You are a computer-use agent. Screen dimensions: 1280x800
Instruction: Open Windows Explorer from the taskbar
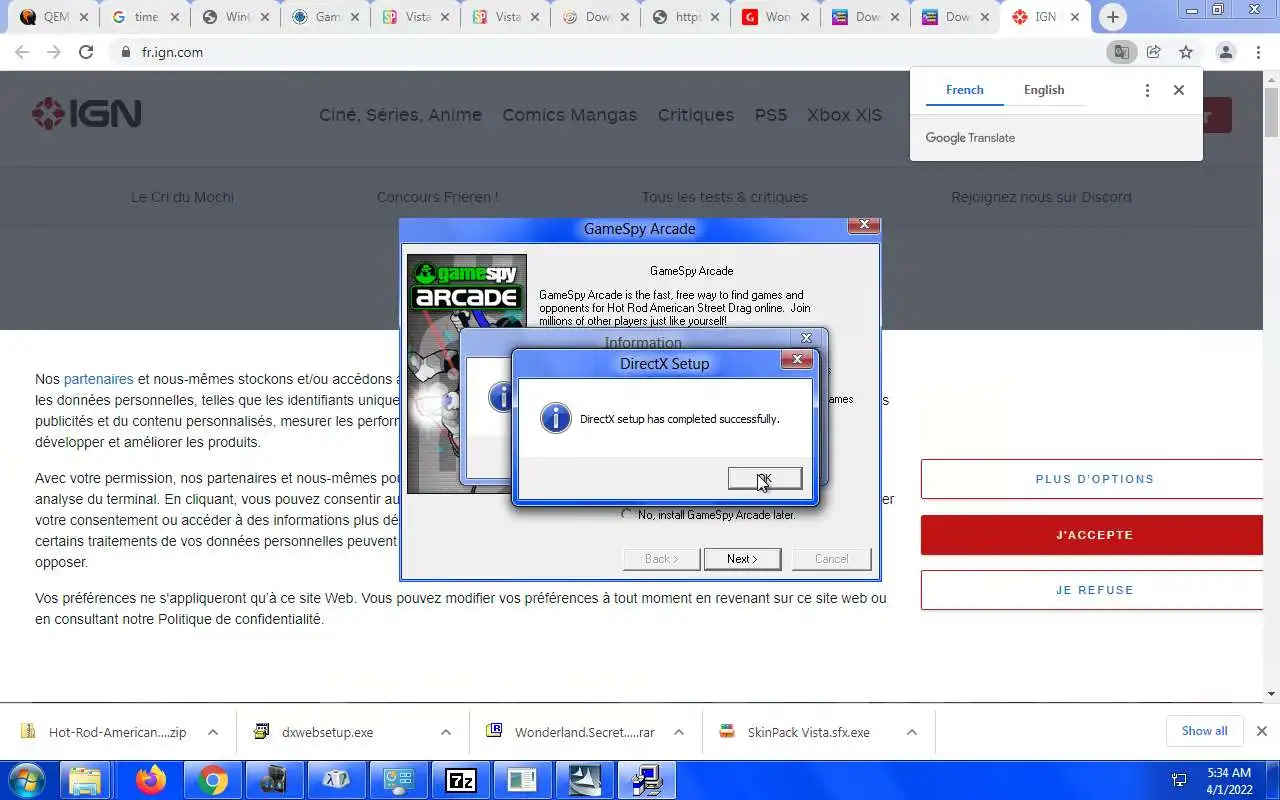coord(86,780)
